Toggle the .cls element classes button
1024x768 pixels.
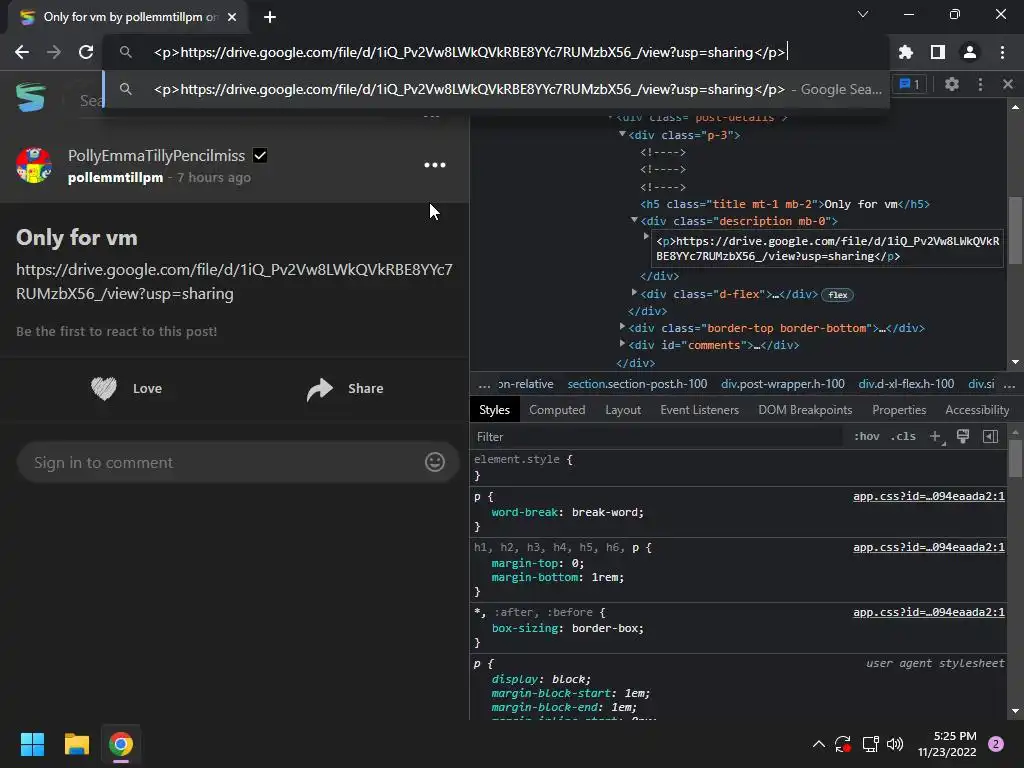[x=903, y=436]
